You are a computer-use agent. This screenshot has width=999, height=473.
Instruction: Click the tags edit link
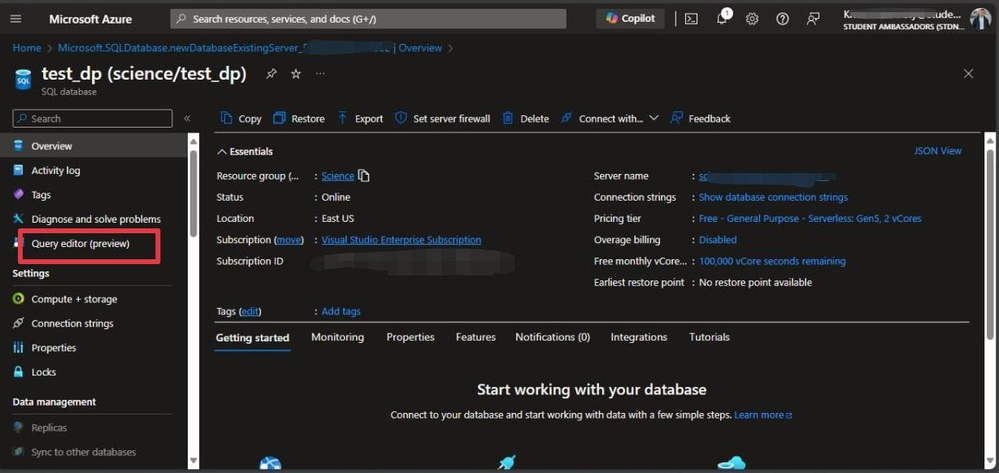(x=250, y=311)
